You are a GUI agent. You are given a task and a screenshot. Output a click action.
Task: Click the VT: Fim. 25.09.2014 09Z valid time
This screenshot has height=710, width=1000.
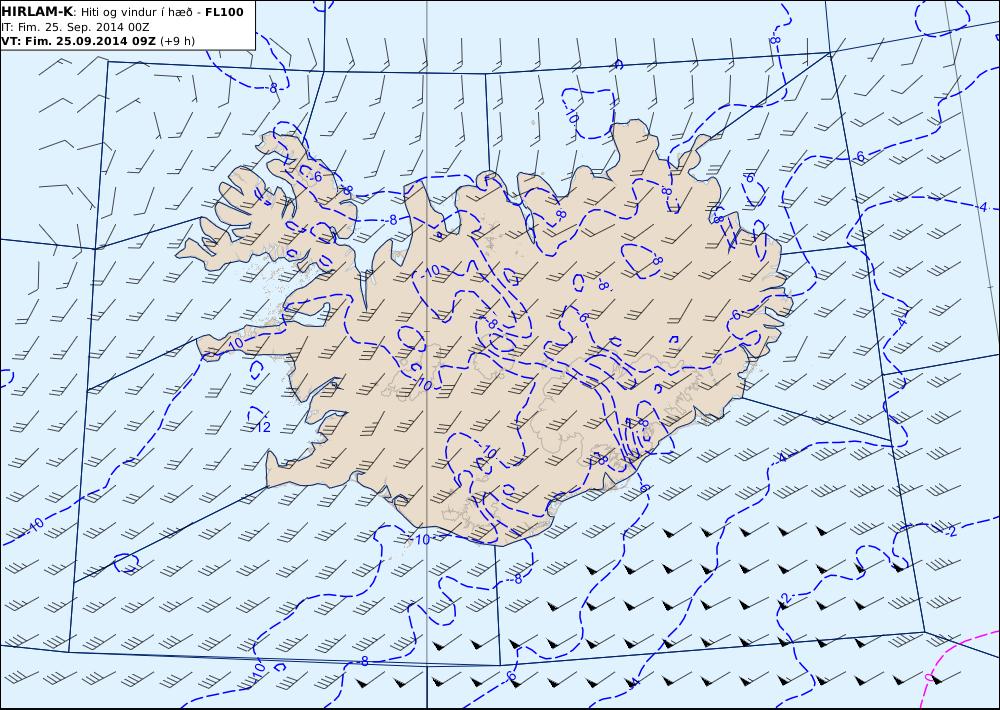78,41
